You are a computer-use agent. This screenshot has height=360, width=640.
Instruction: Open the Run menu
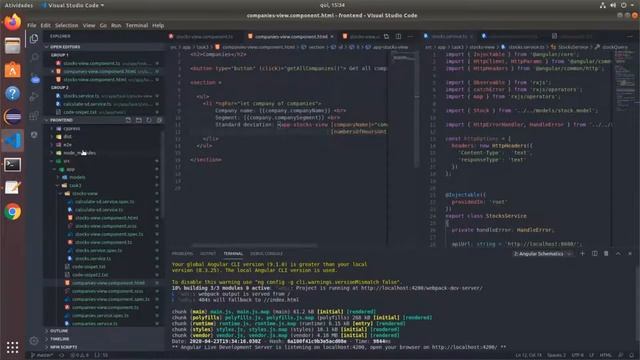coord(116,25)
